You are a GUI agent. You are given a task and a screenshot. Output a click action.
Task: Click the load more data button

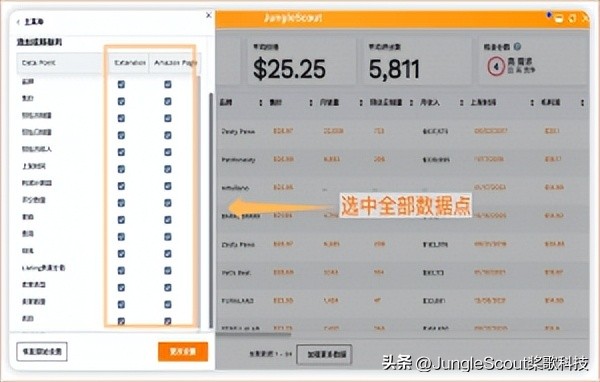pyautogui.click(x=324, y=354)
